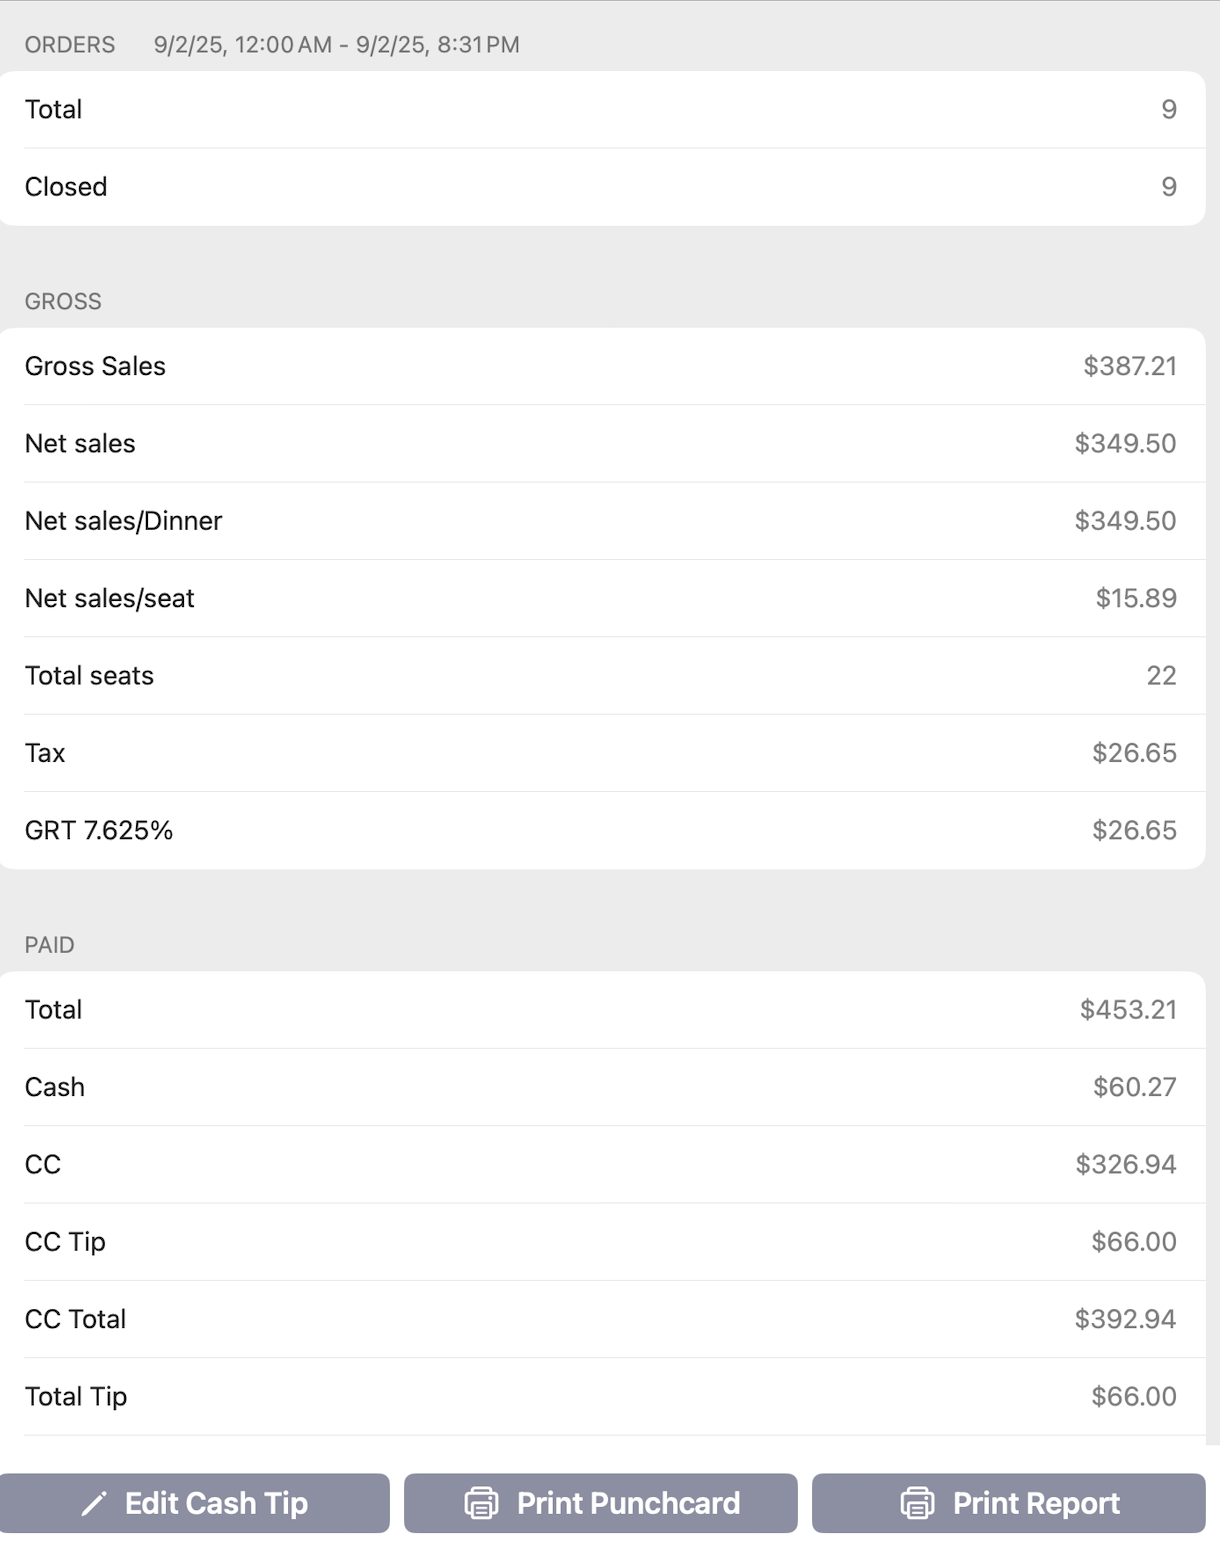Click the Total Tip row
1220x1554 pixels.
point(600,1396)
